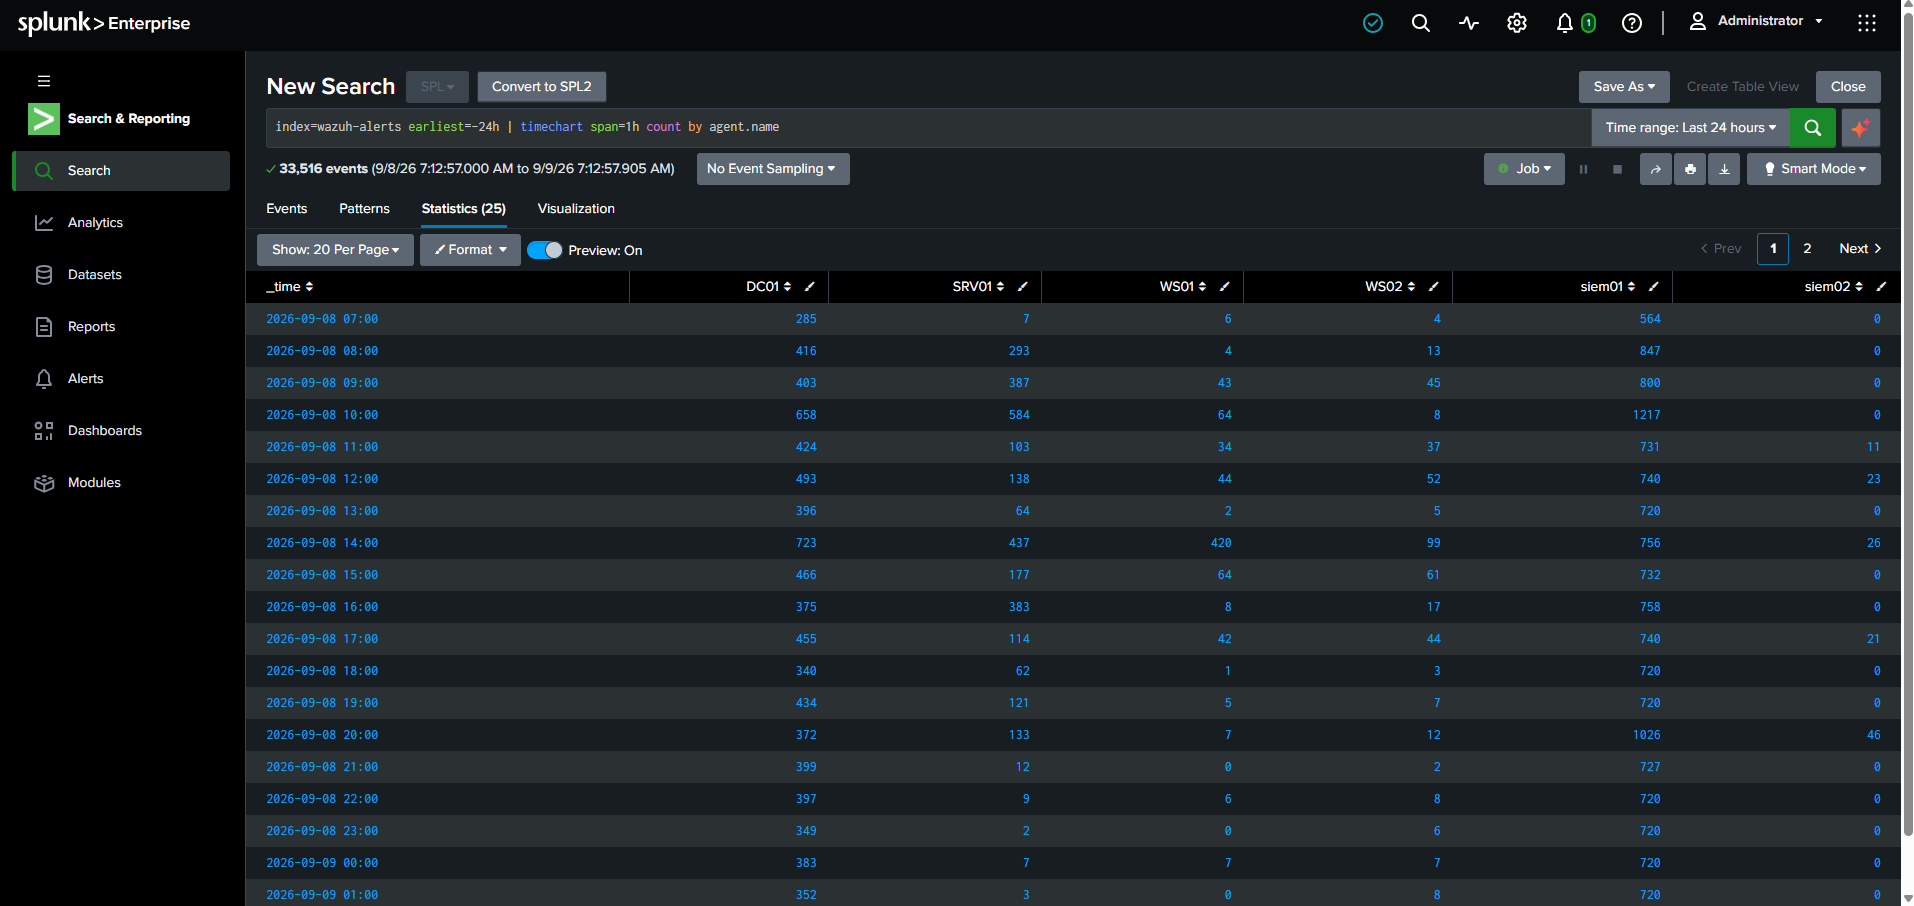The image size is (1914, 906).
Task: Go to Next results page
Action: pyautogui.click(x=1860, y=249)
